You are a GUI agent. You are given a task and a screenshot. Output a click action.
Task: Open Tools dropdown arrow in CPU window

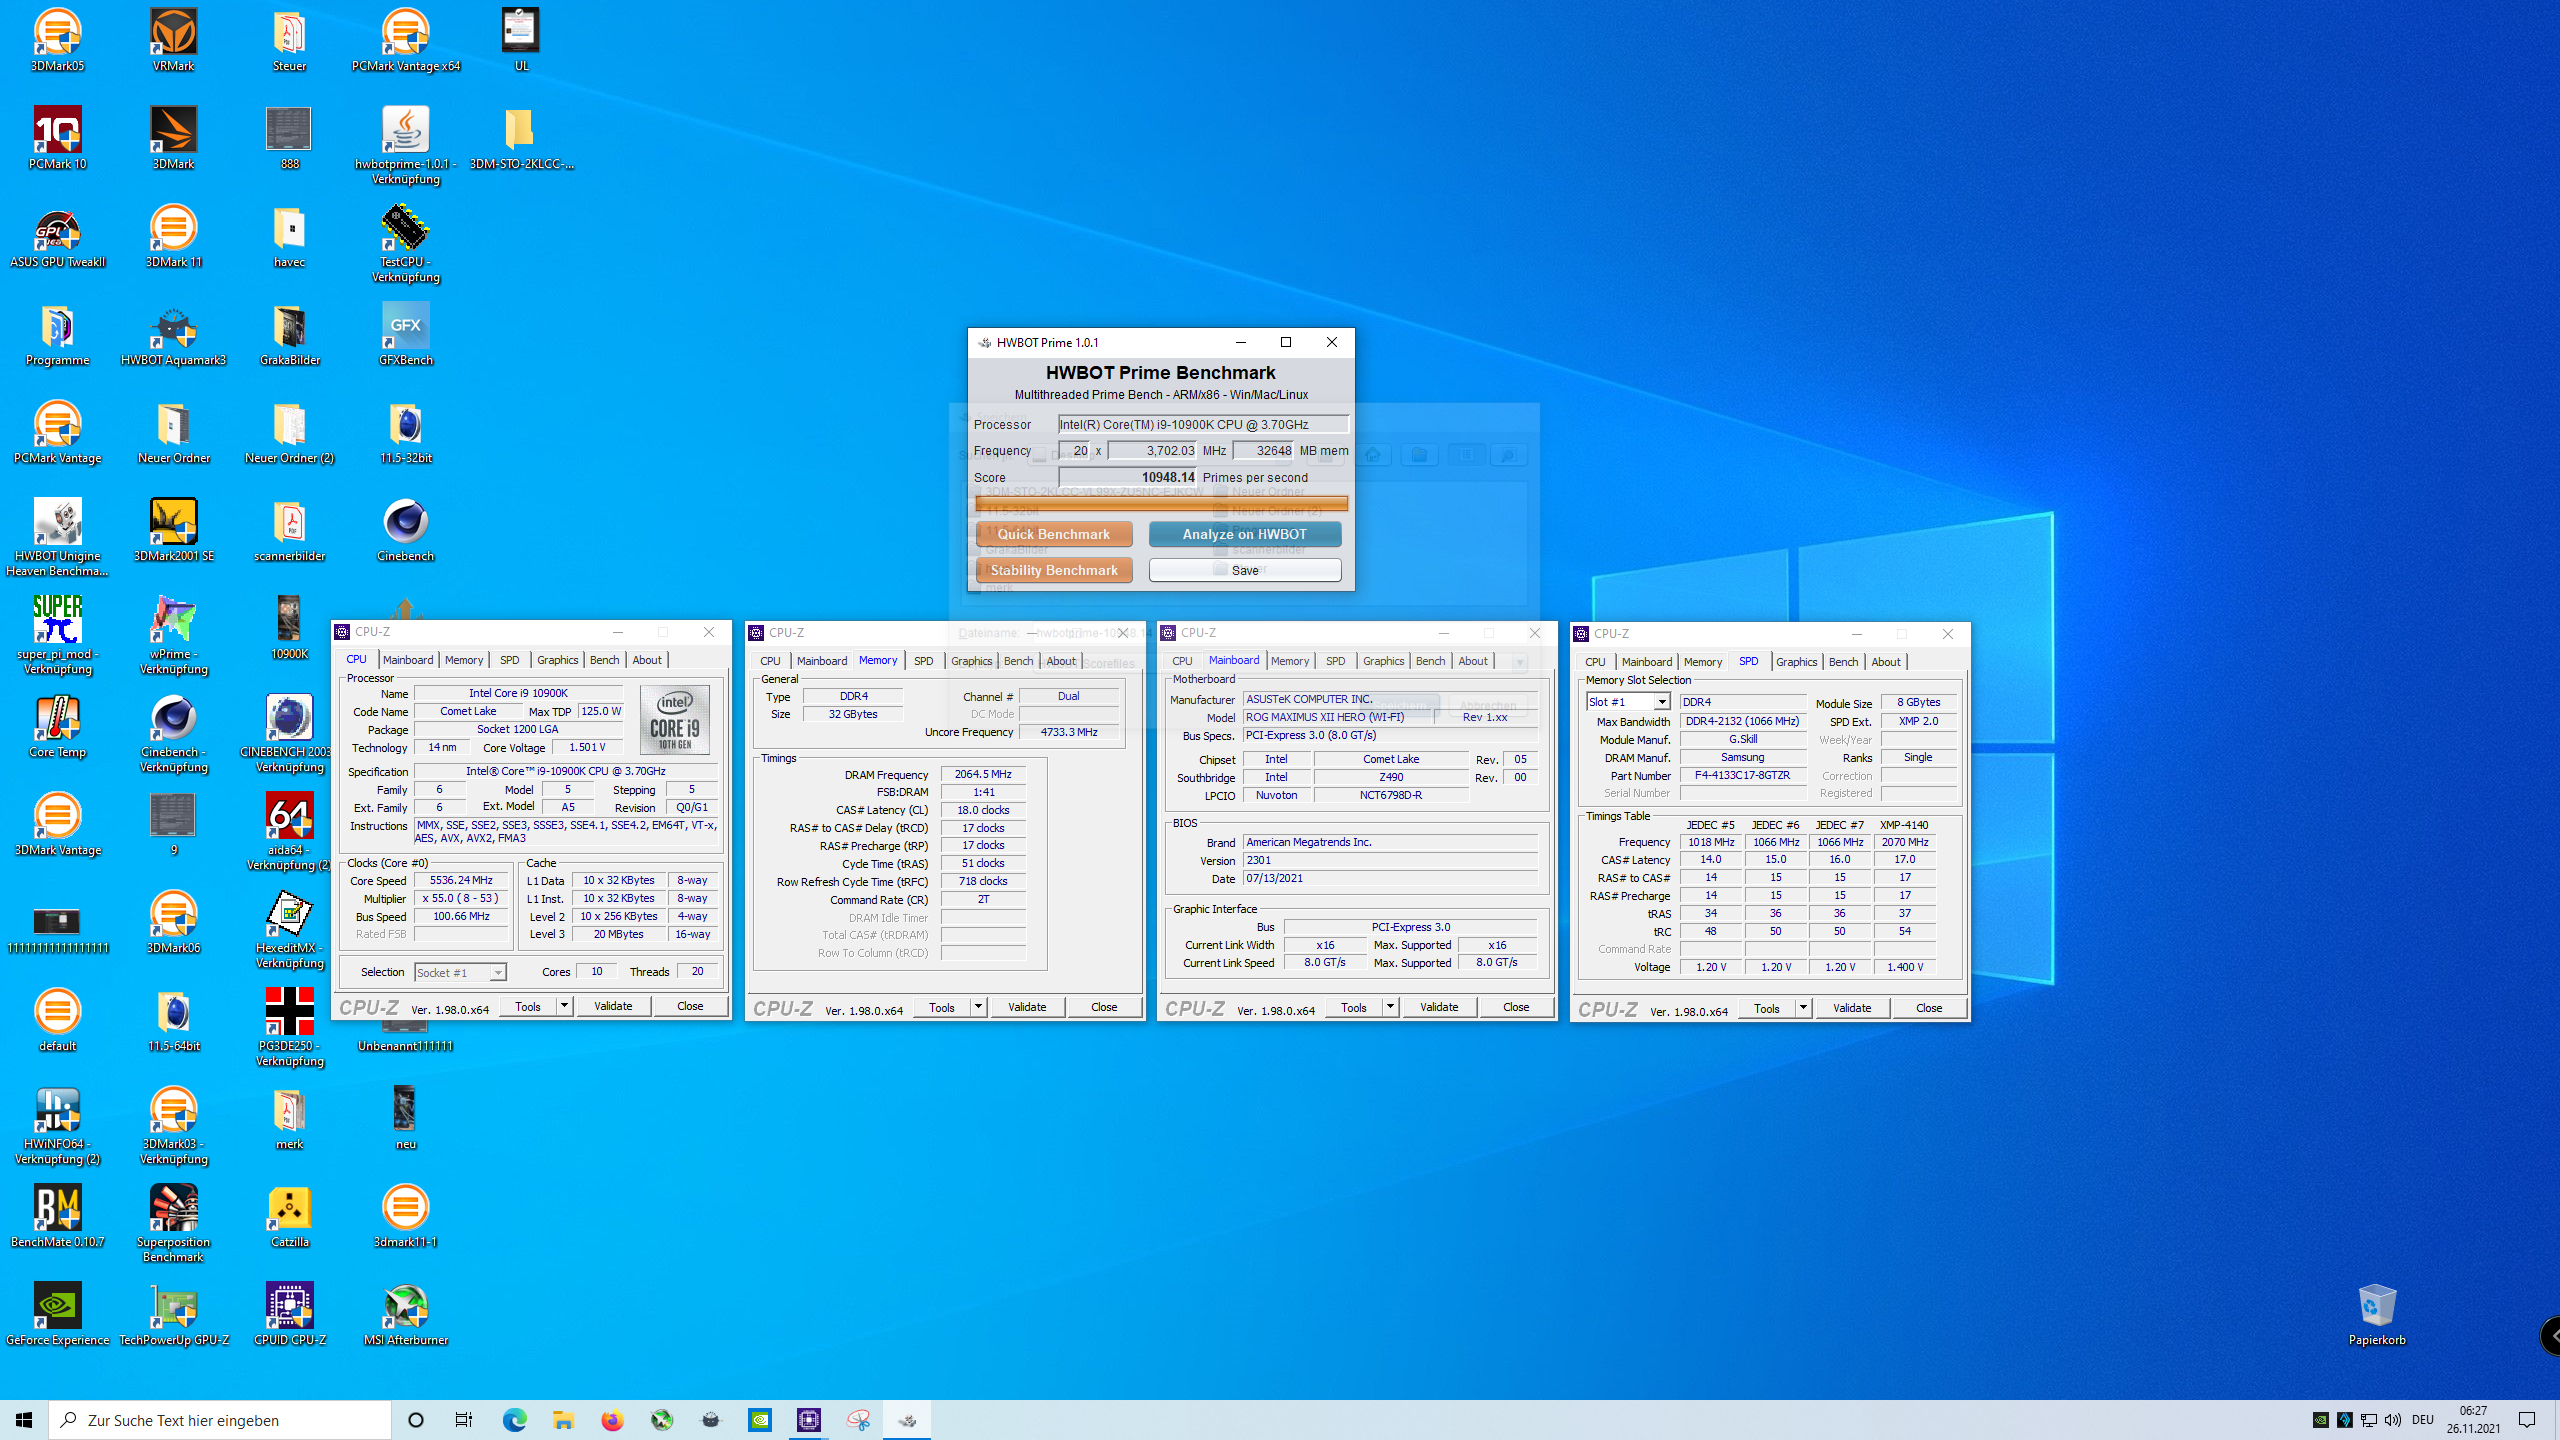(x=564, y=1006)
